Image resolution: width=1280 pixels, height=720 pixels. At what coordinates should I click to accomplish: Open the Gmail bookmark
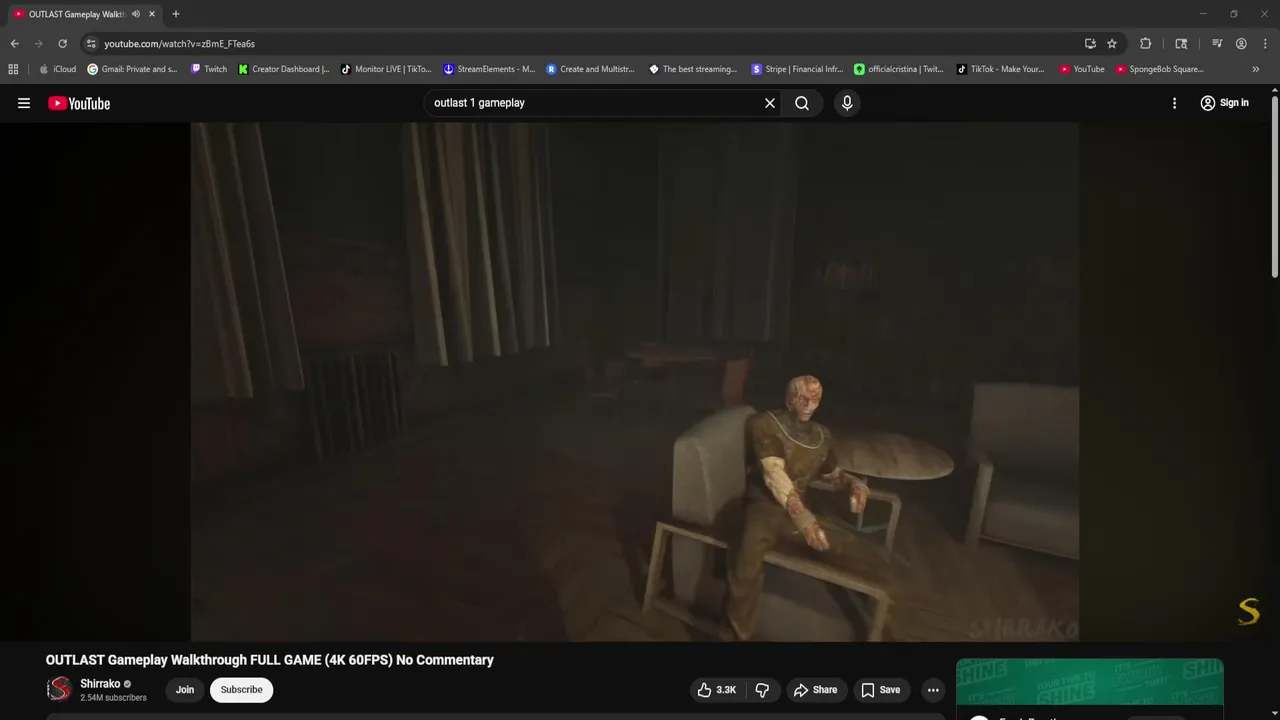[132, 69]
